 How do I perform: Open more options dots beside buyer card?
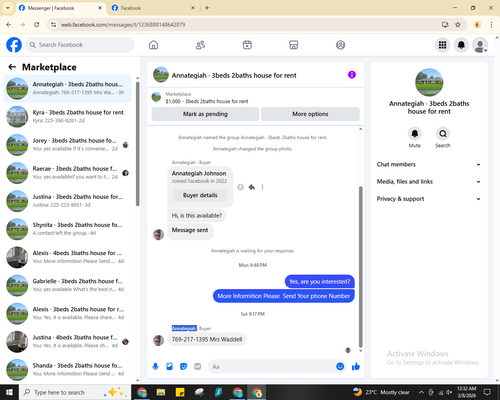pos(262,187)
